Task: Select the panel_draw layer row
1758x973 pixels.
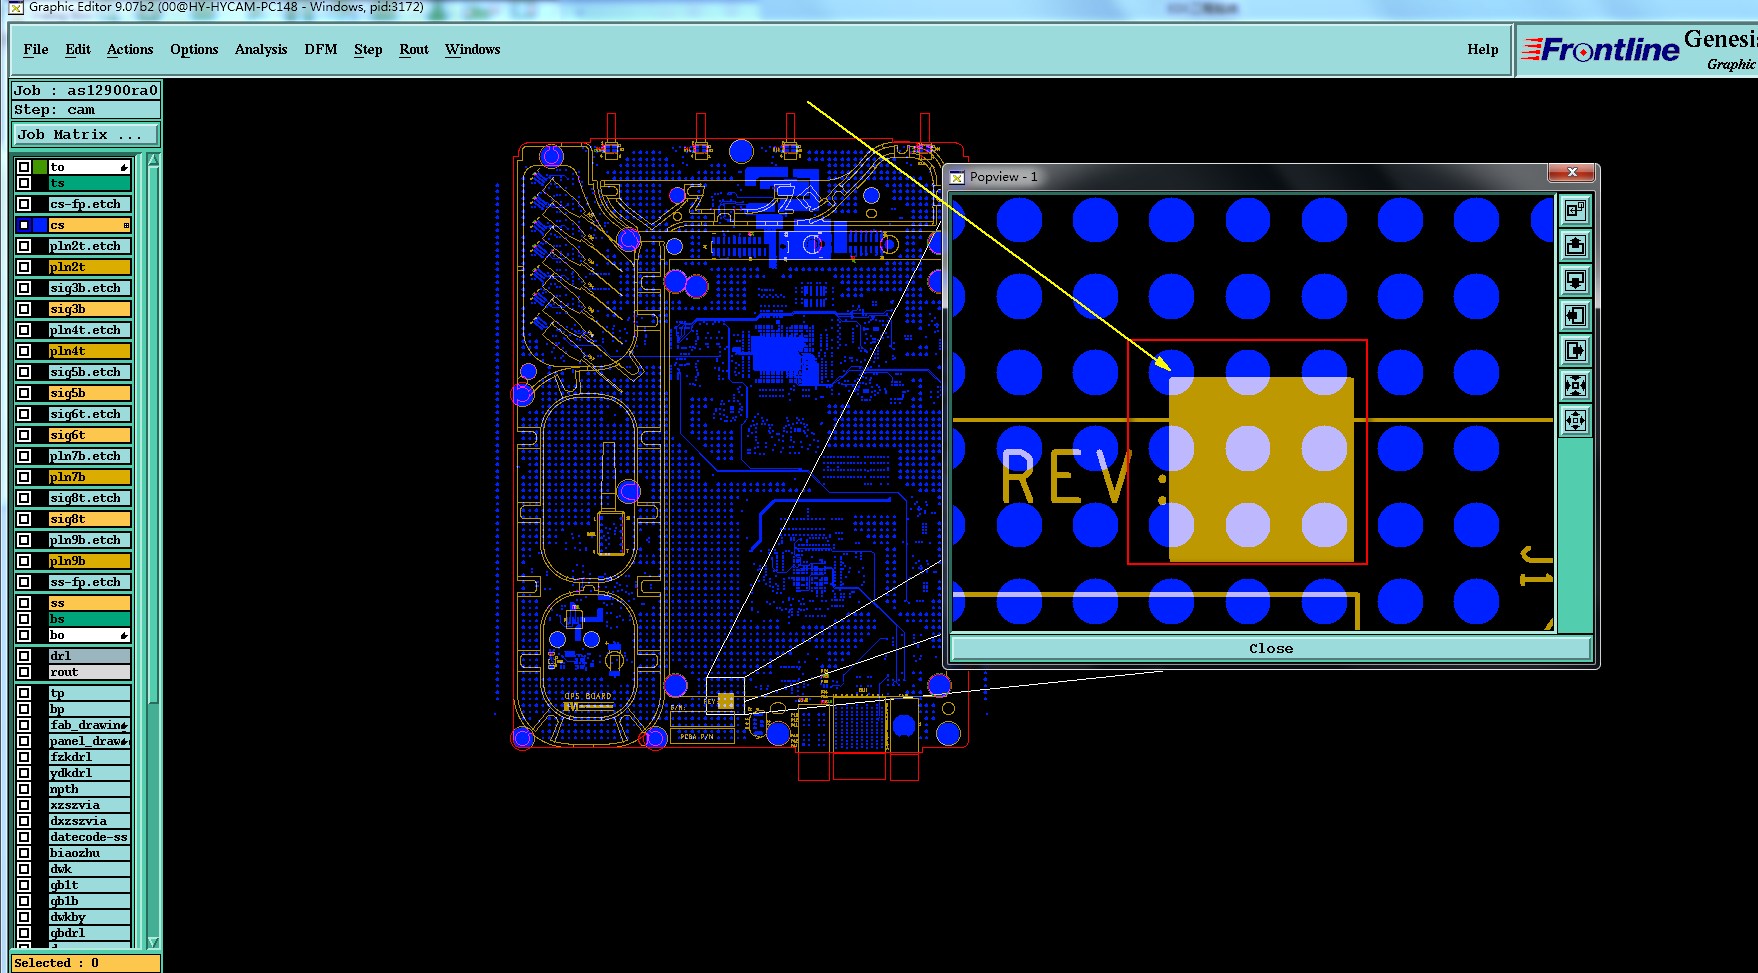Action: point(90,741)
